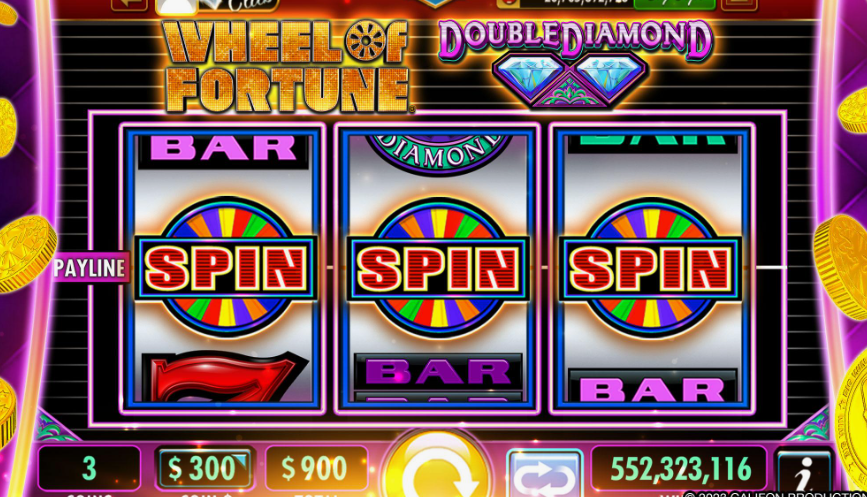Open the $300 coin value selector
867x497 pixels.
pyautogui.click(x=204, y=468)
